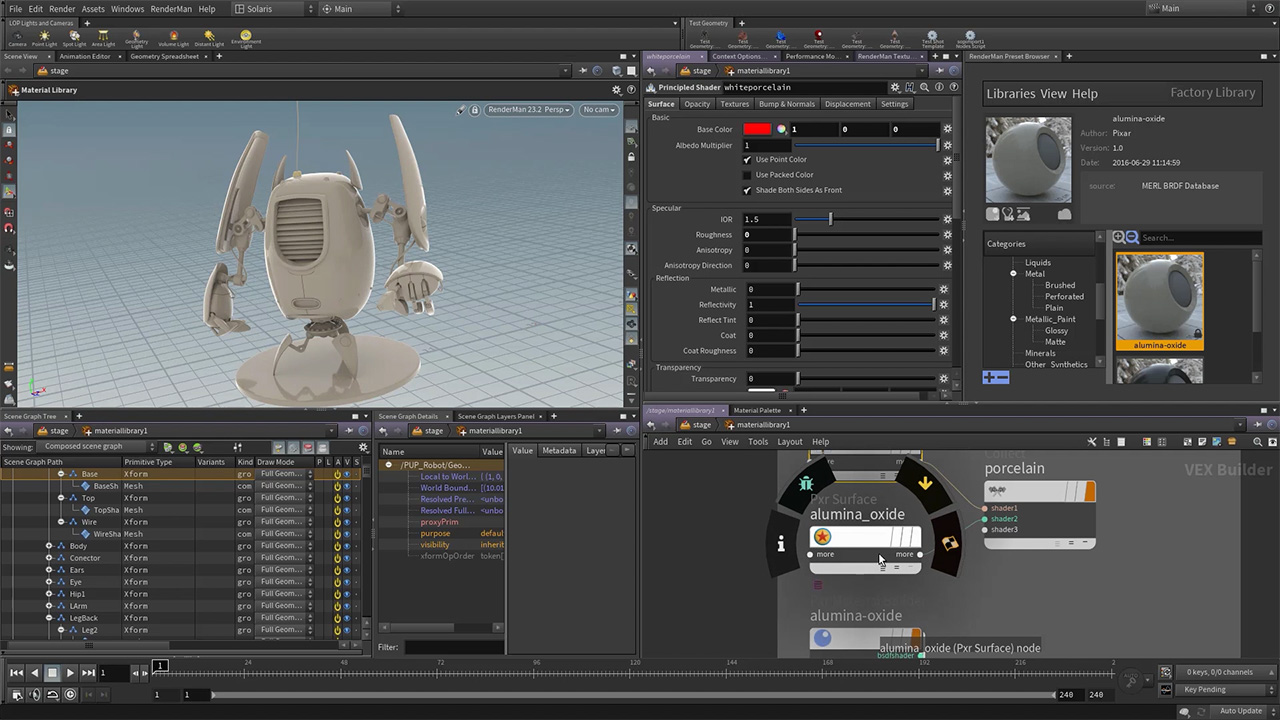Toggle Use Point Color checkbox
The width and height of the screenshot is (1280, 720).
point(747,160)
